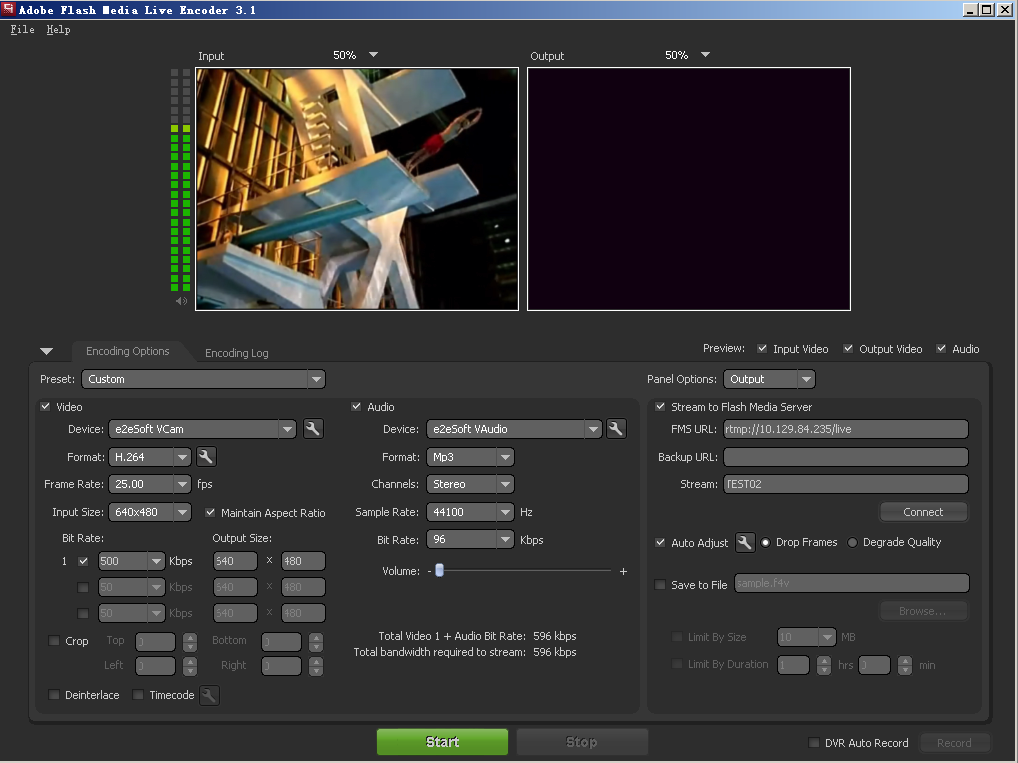Click the FMS URL field
1018x763 pixels.
pyautogui.click(x=846, y=429)
